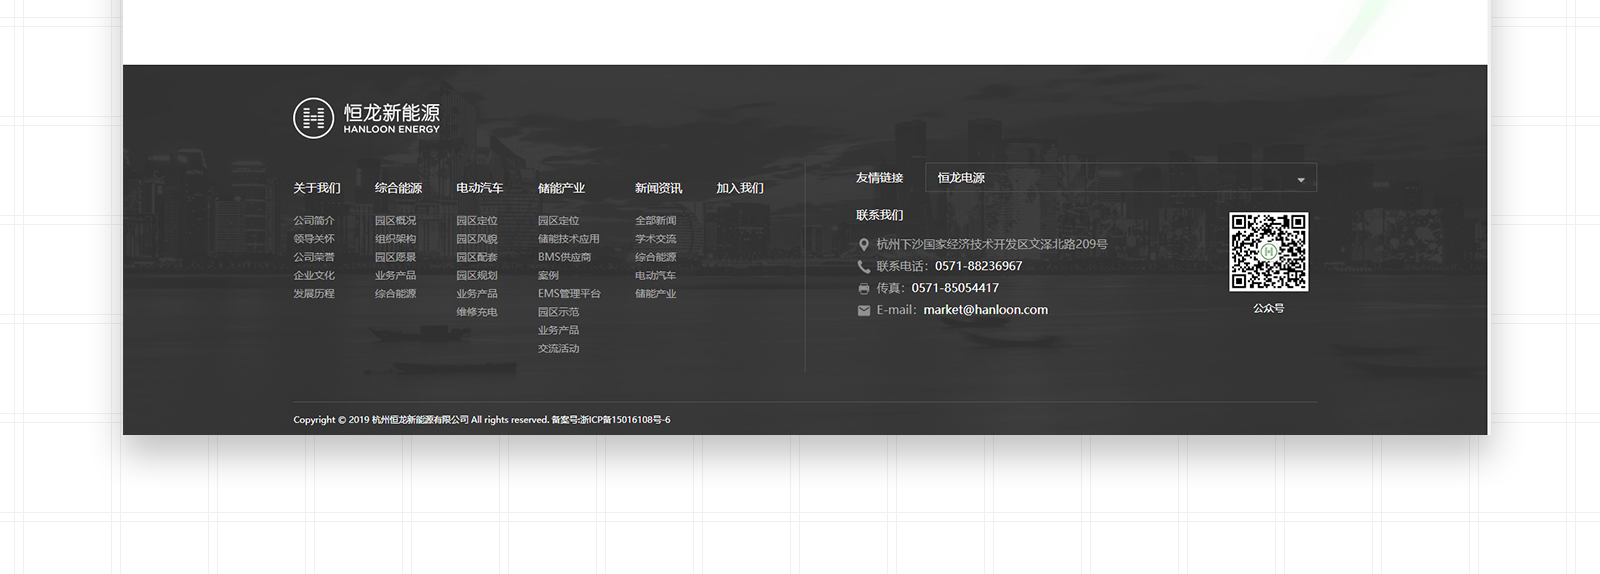Open the 公司简介 link

(x=314, y=221)
